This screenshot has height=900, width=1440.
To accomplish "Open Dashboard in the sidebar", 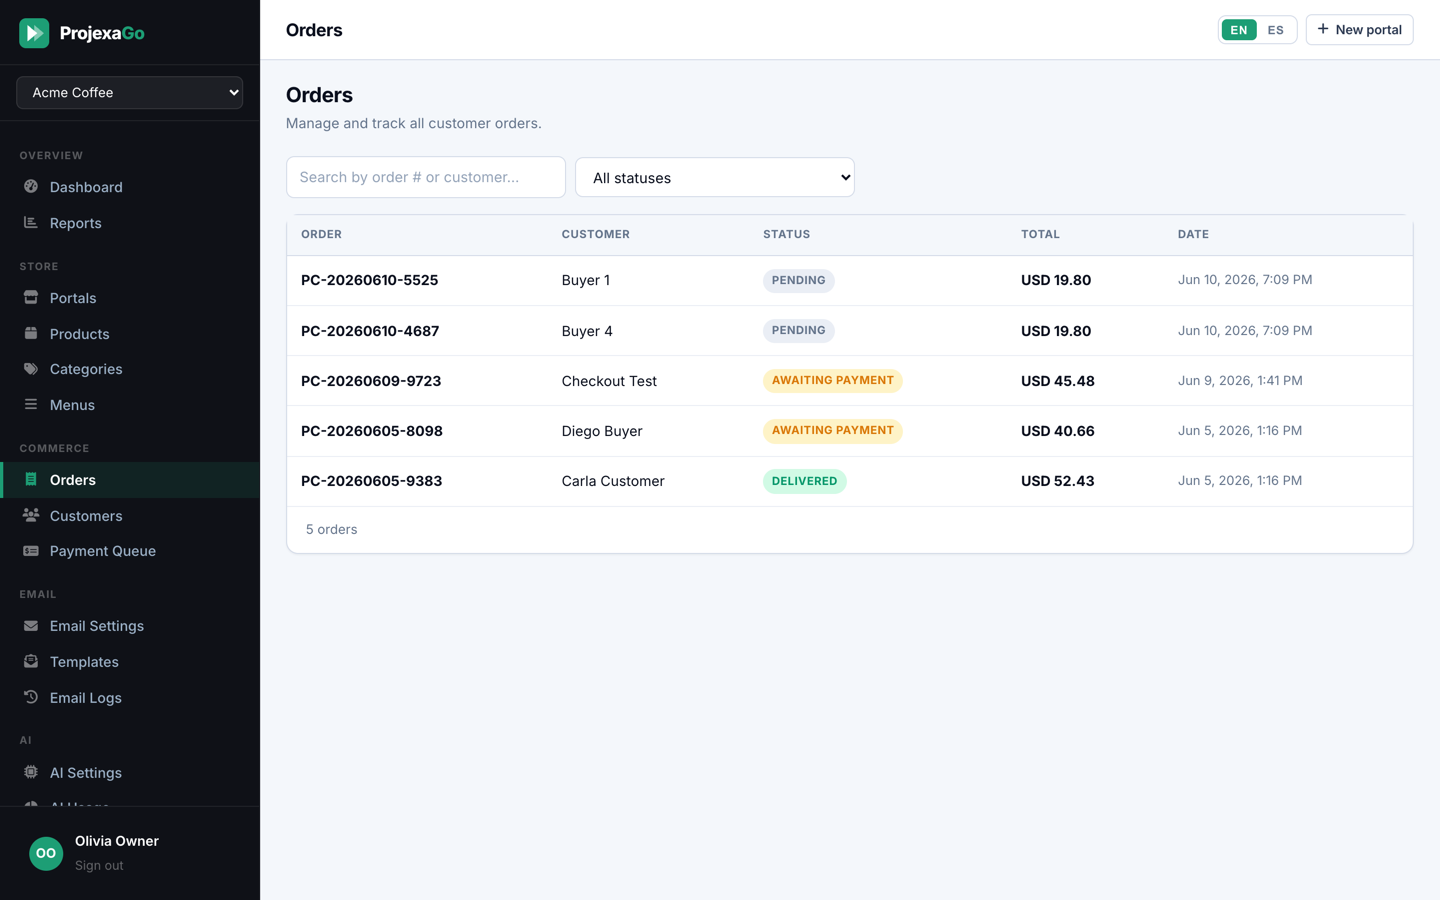I will 130,187.
